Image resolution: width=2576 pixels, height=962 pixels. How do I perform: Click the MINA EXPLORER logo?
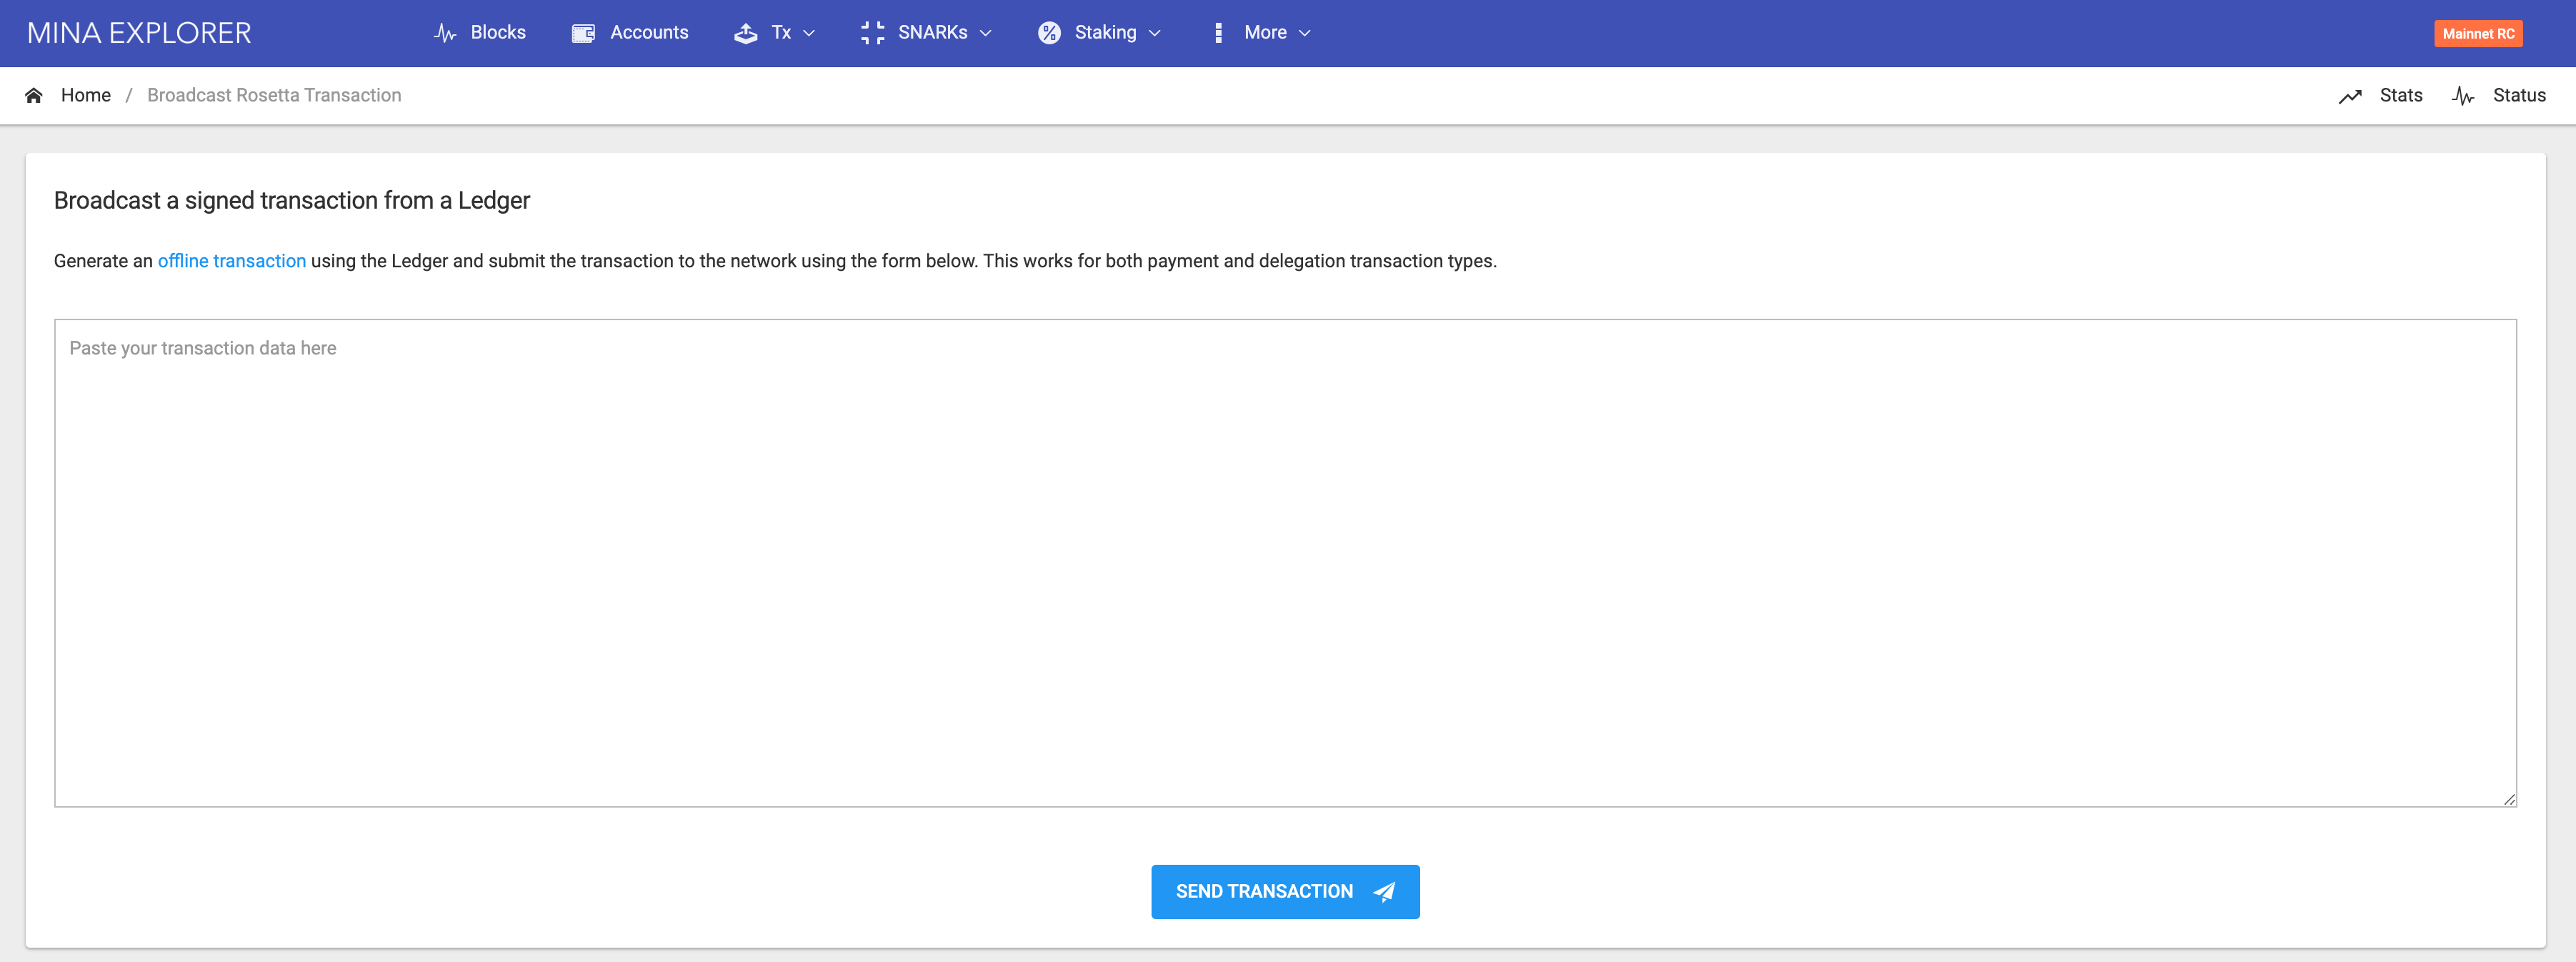[139, 33]
